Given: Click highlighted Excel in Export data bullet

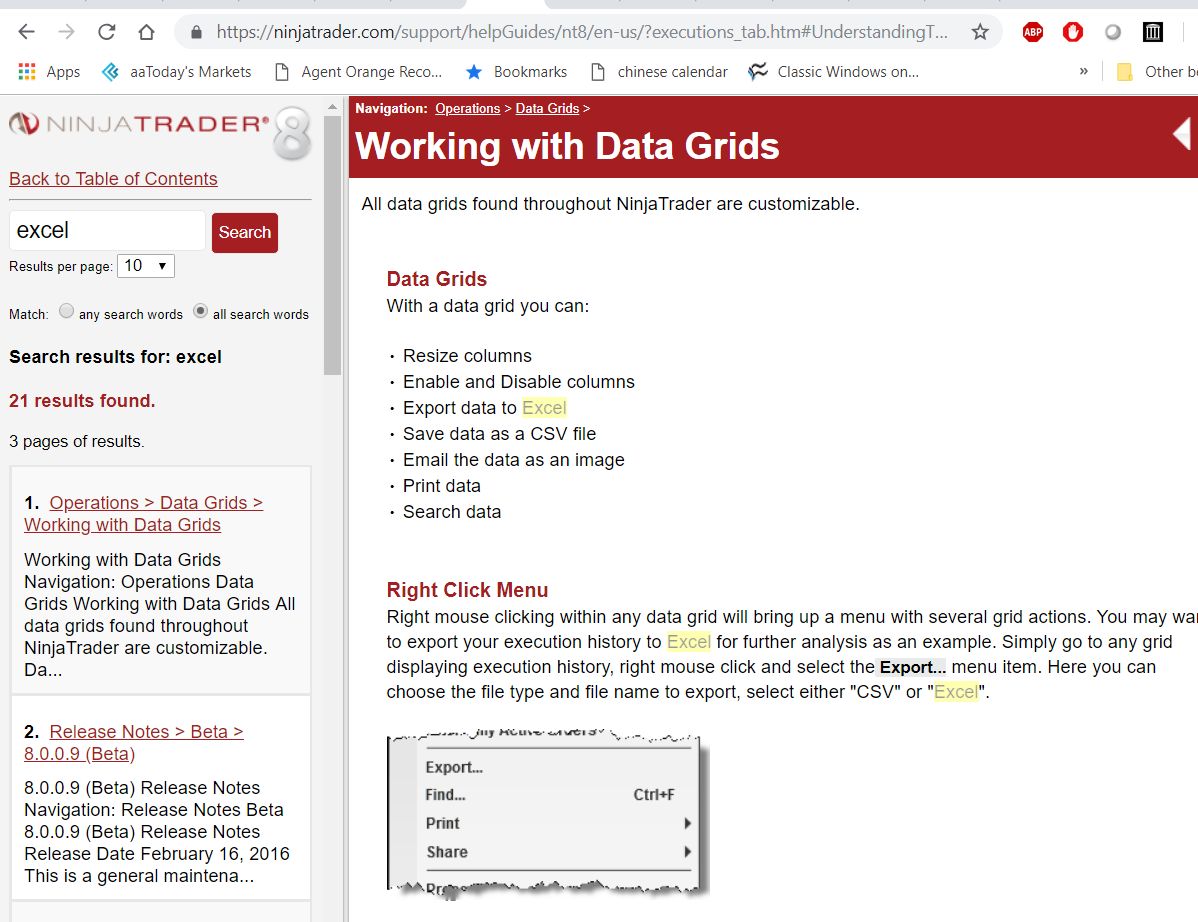Looking at the screenshot, I should tap(544, 408).
